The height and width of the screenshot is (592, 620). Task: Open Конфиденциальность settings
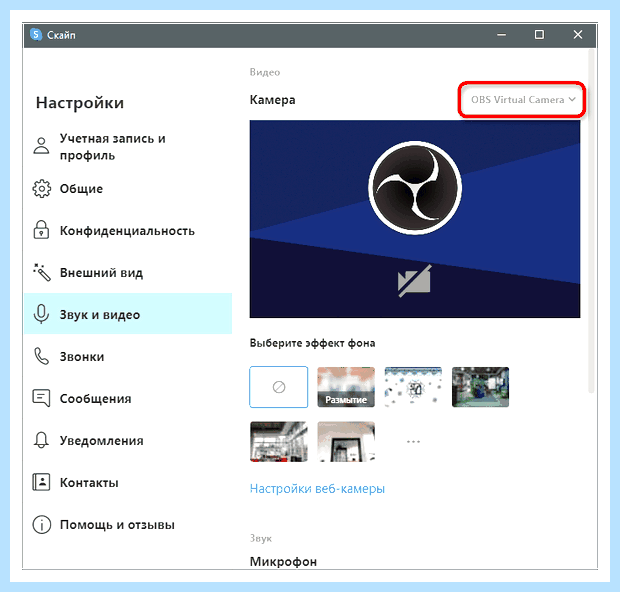(128, 231)
